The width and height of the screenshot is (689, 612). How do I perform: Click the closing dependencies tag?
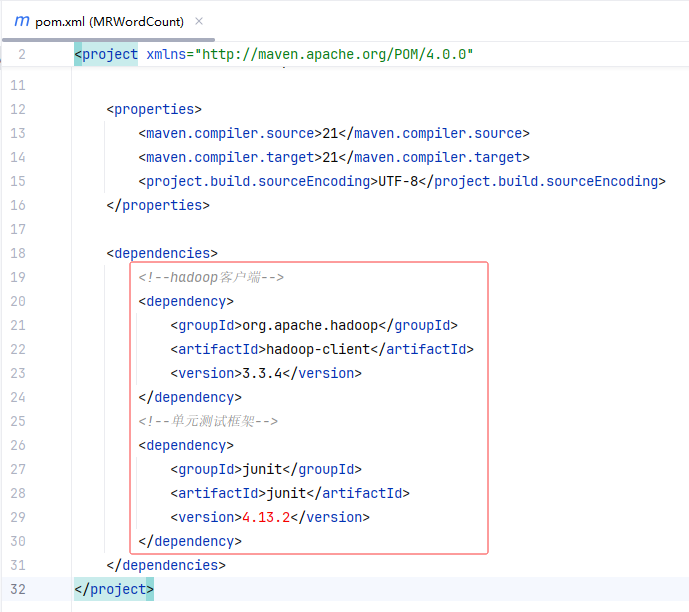tap(166, 565)
